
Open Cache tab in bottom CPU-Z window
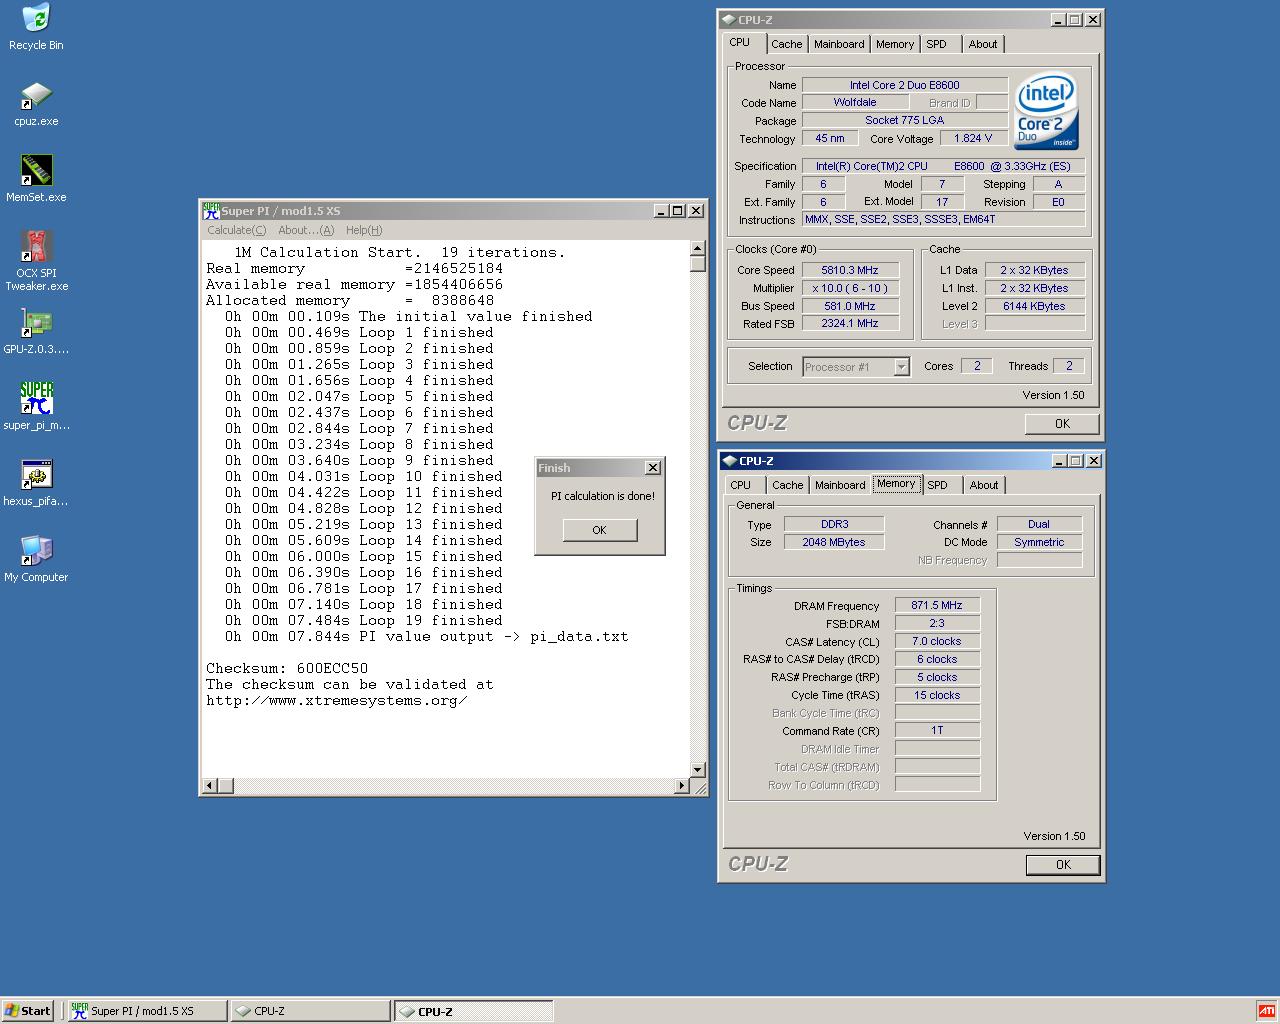tap(787, 485)
